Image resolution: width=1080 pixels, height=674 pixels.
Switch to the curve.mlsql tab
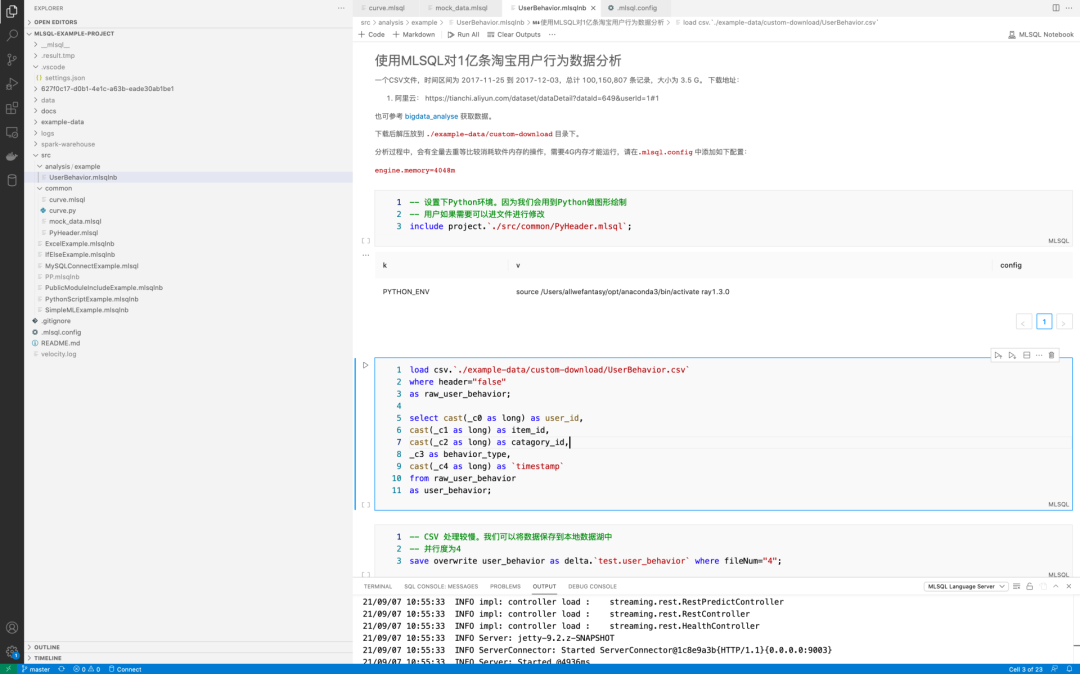[x=386, y=8]
